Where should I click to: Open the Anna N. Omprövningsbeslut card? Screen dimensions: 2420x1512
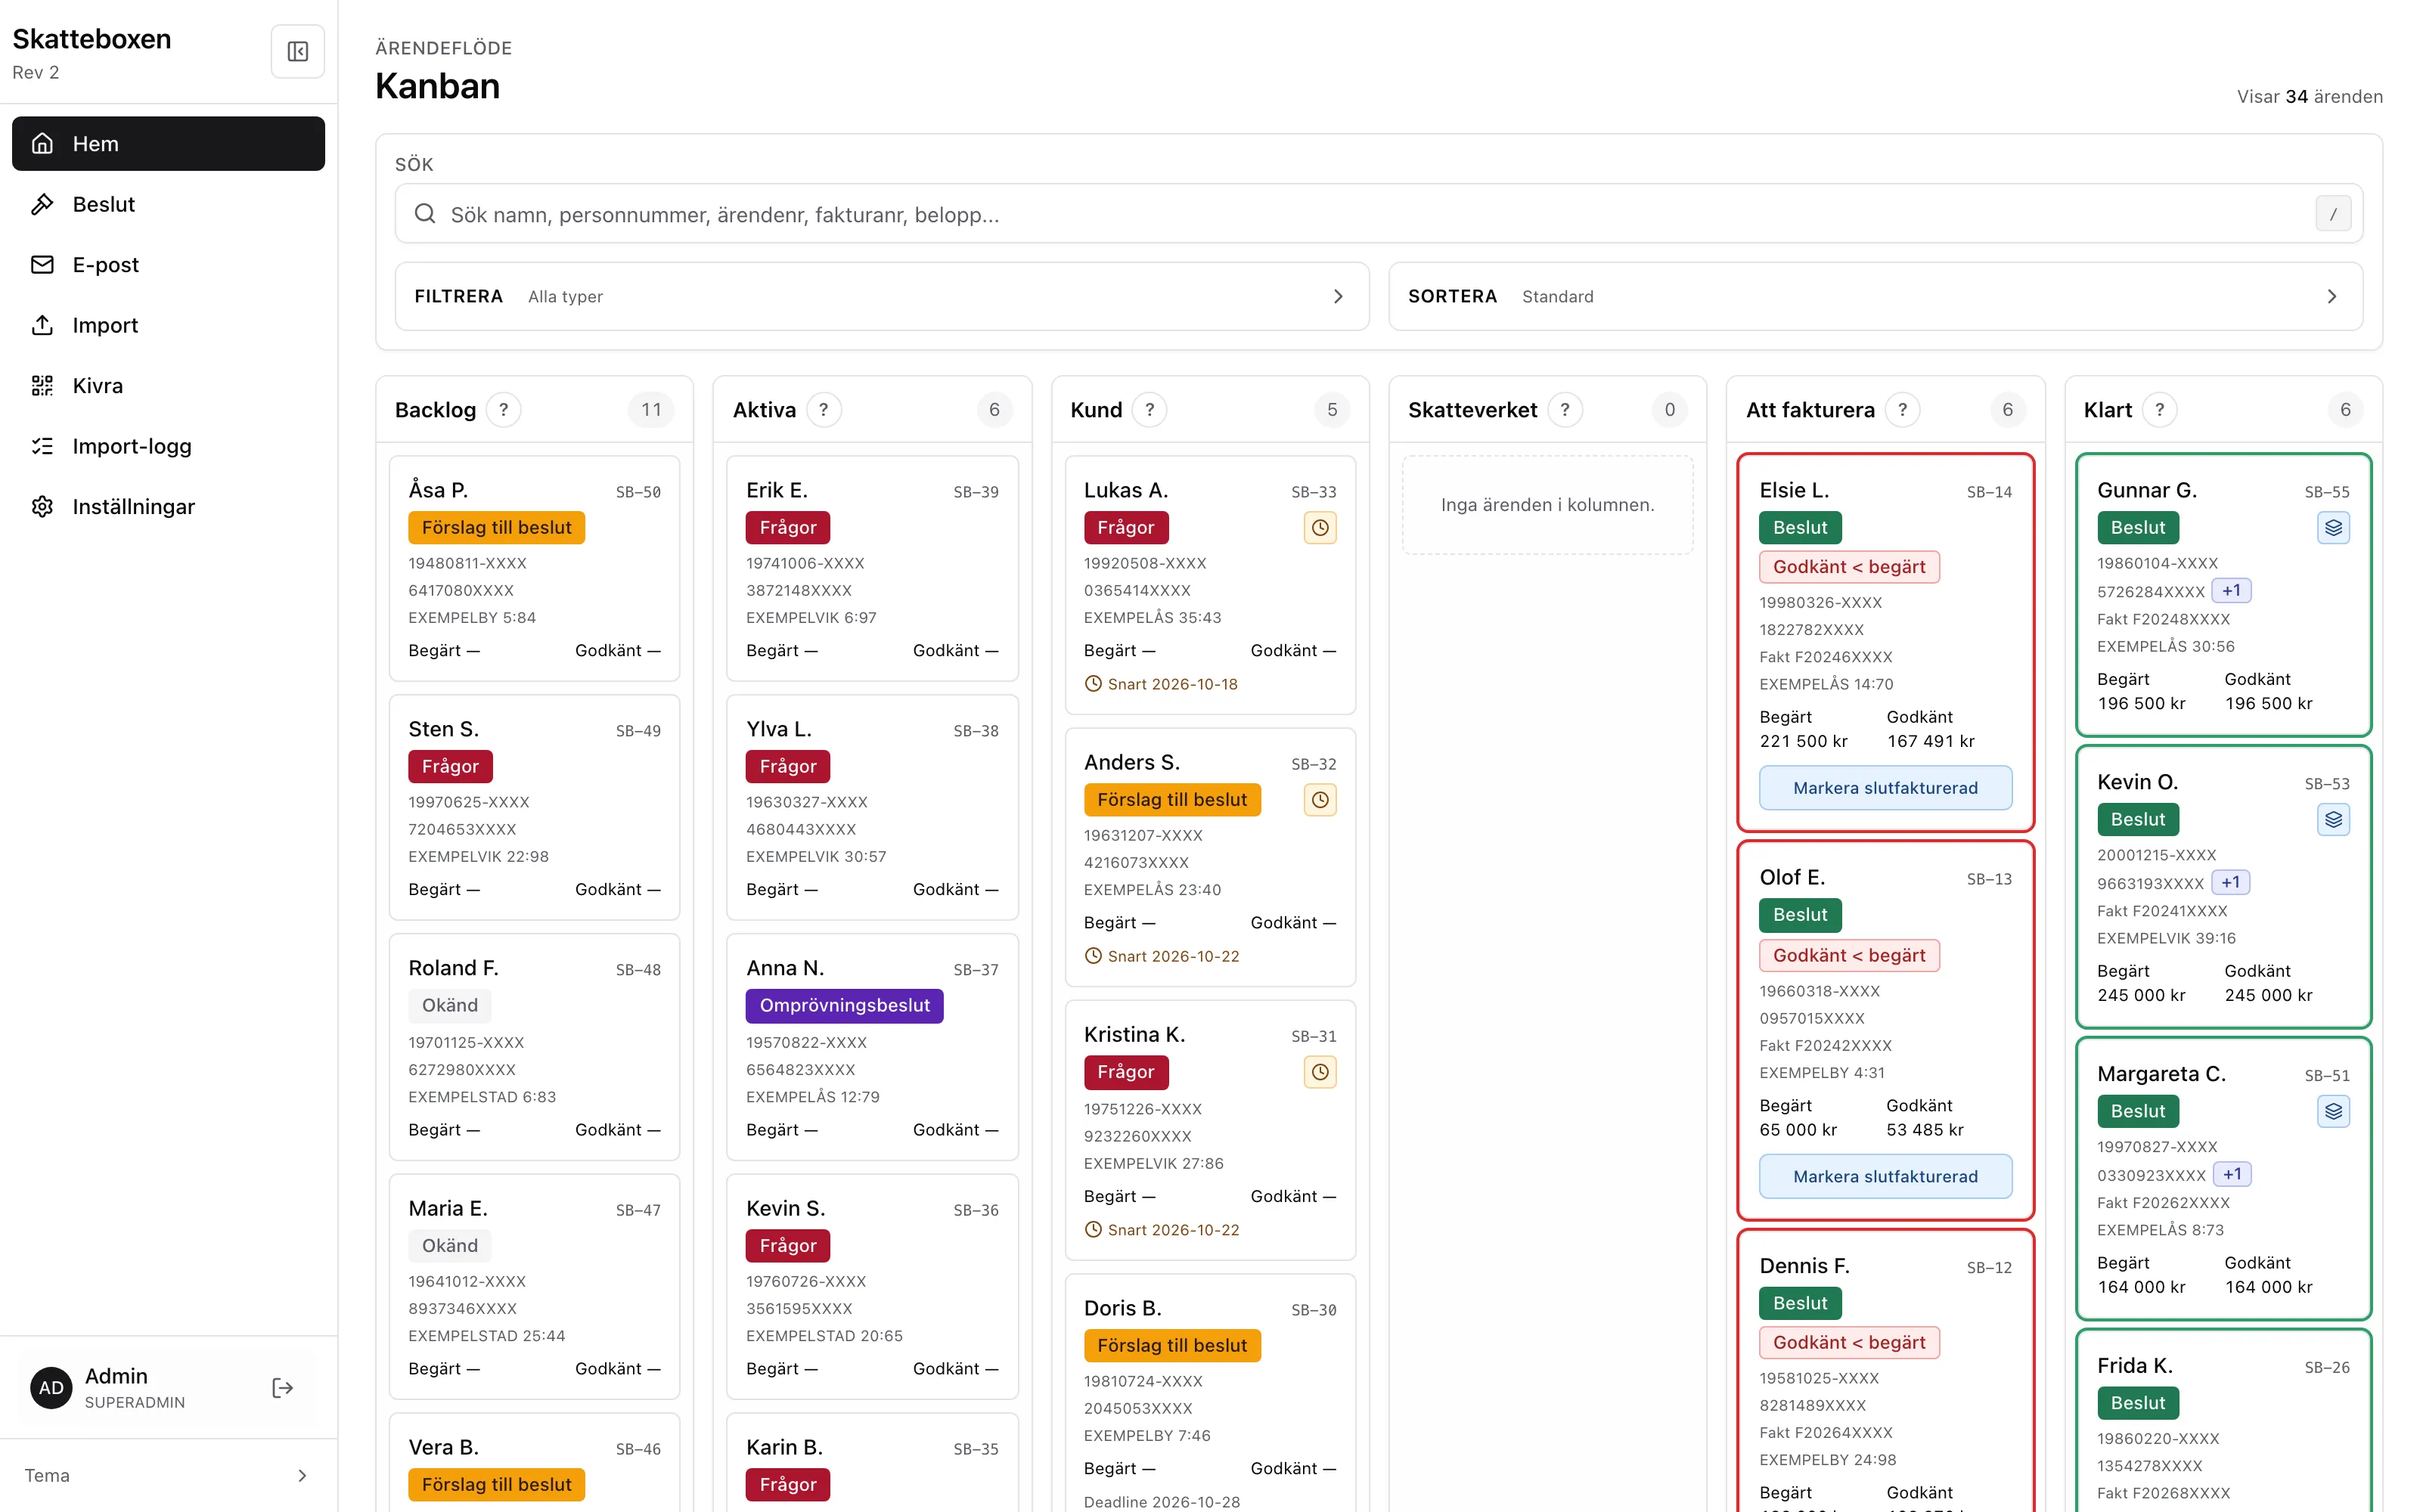tap(872, 1047)
